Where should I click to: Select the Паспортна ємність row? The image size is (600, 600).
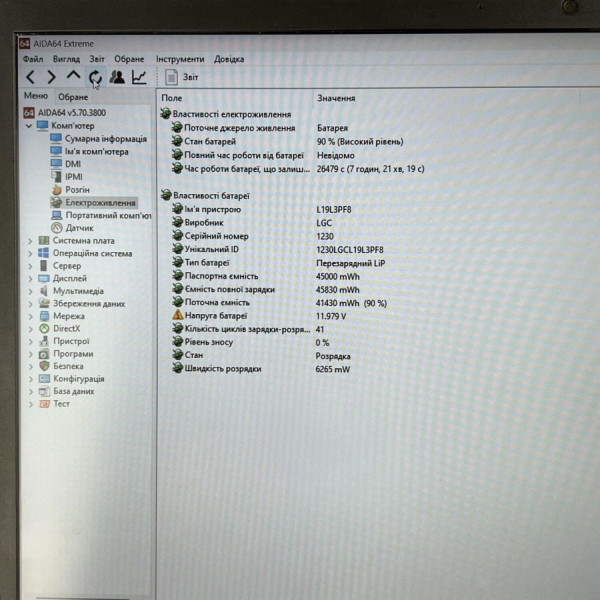[x=266, y=276]
